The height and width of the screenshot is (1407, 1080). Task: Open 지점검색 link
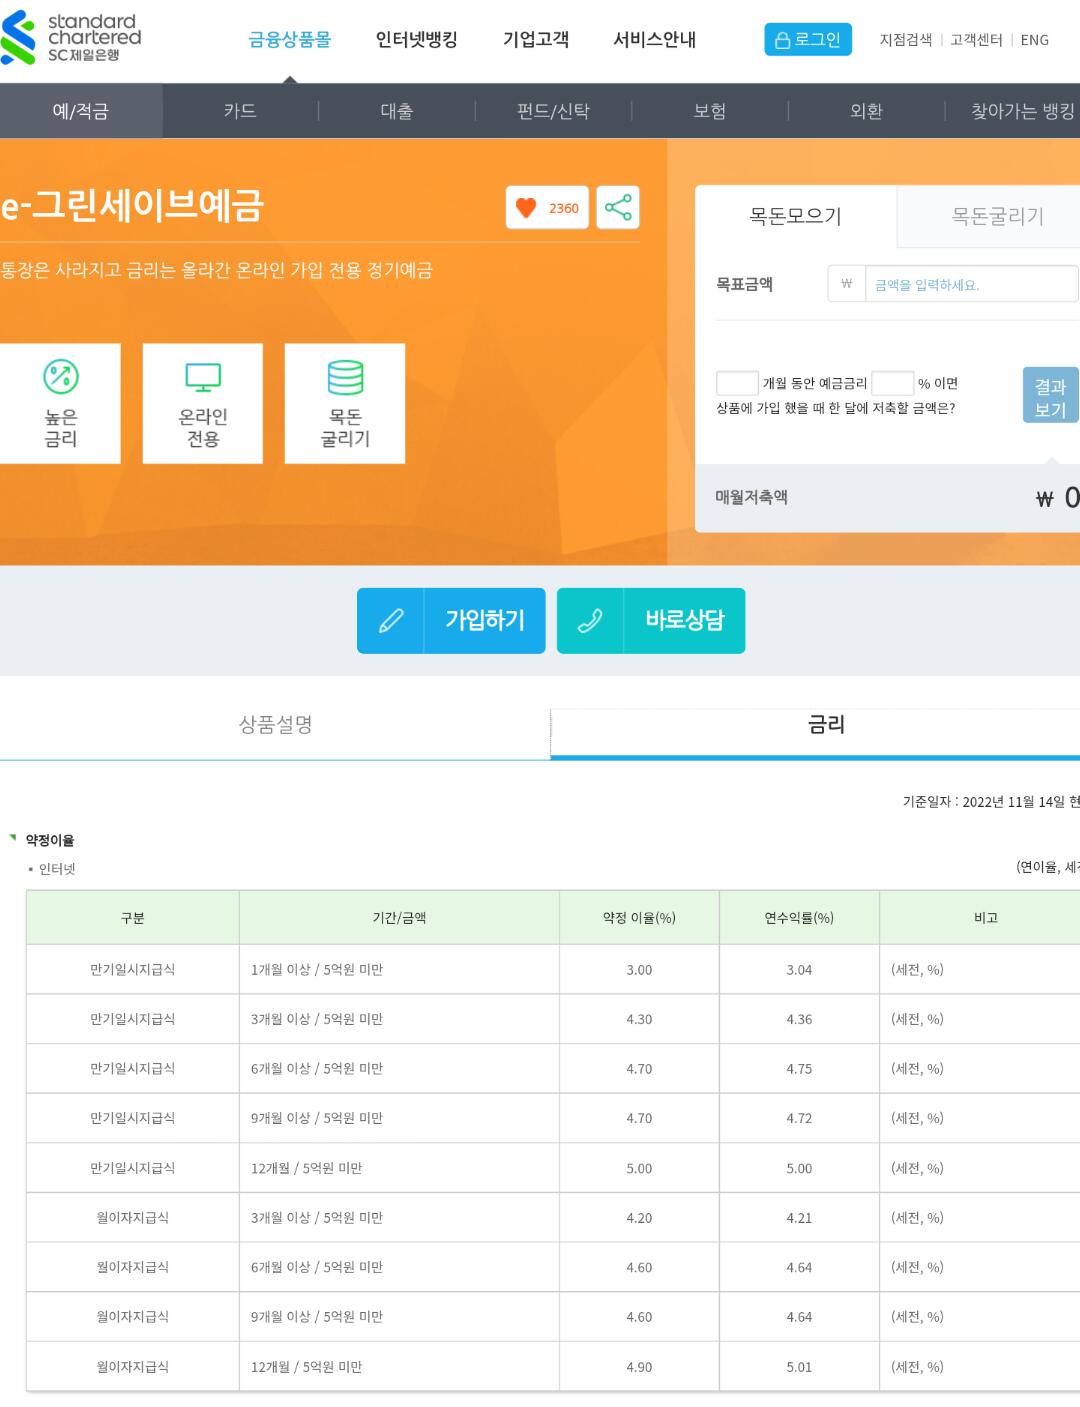906,40
